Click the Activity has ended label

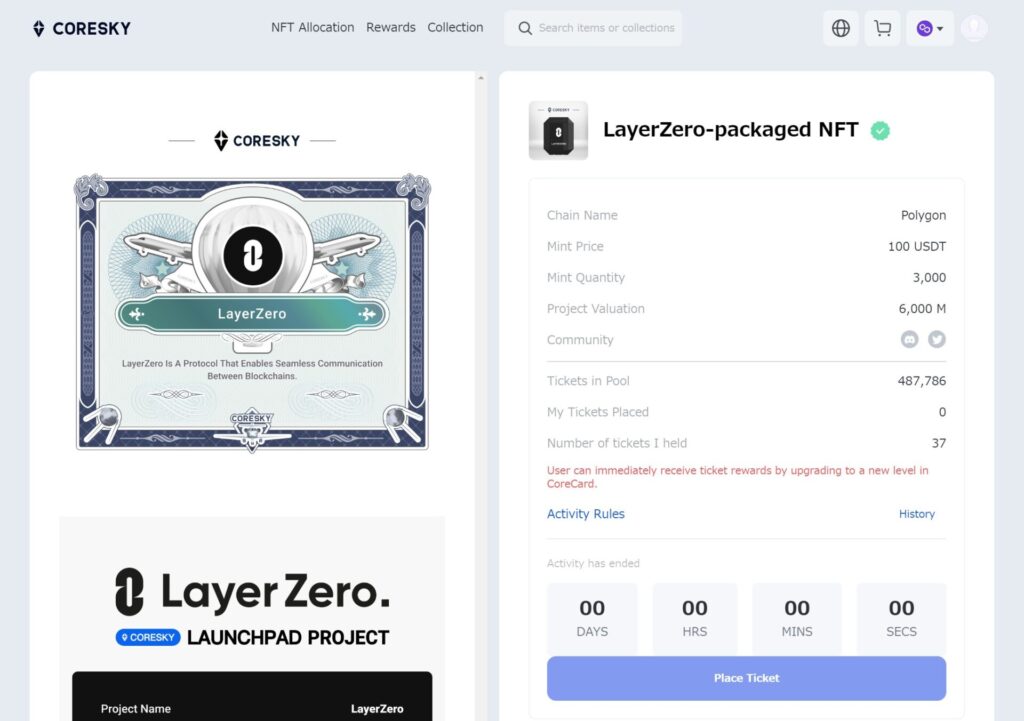pos(593,563)
